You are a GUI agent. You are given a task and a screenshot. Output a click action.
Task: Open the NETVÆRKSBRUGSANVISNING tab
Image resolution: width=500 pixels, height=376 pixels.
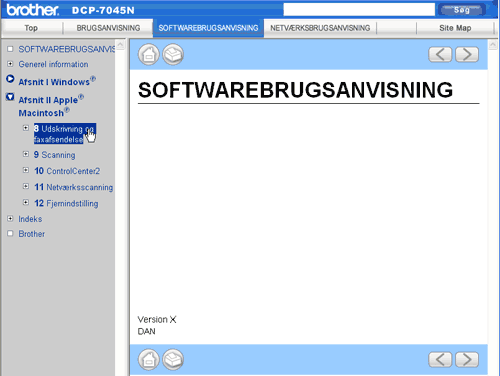320,28
